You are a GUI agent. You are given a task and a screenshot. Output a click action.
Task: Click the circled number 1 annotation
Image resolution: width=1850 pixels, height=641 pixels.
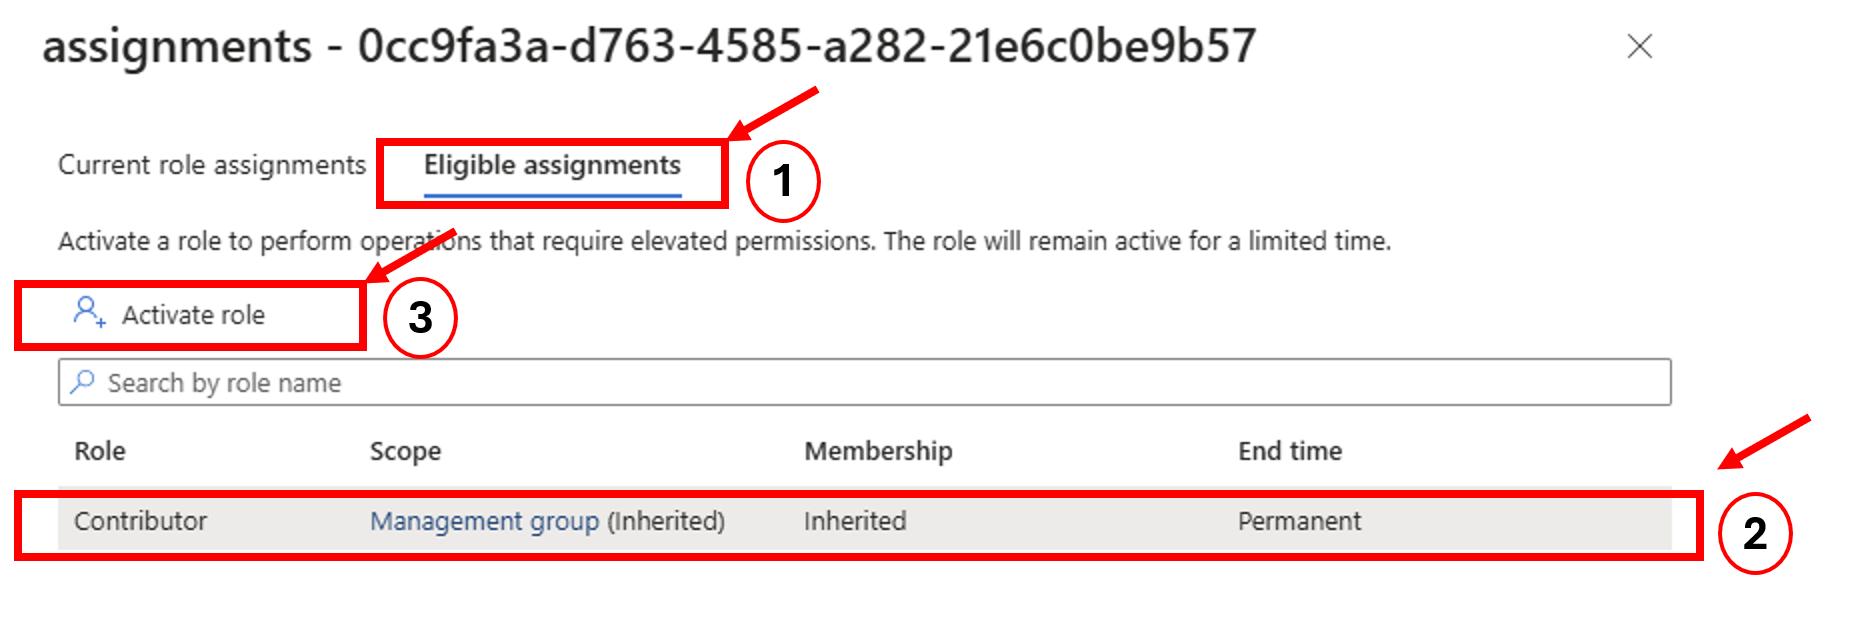[x=783, y=181]
